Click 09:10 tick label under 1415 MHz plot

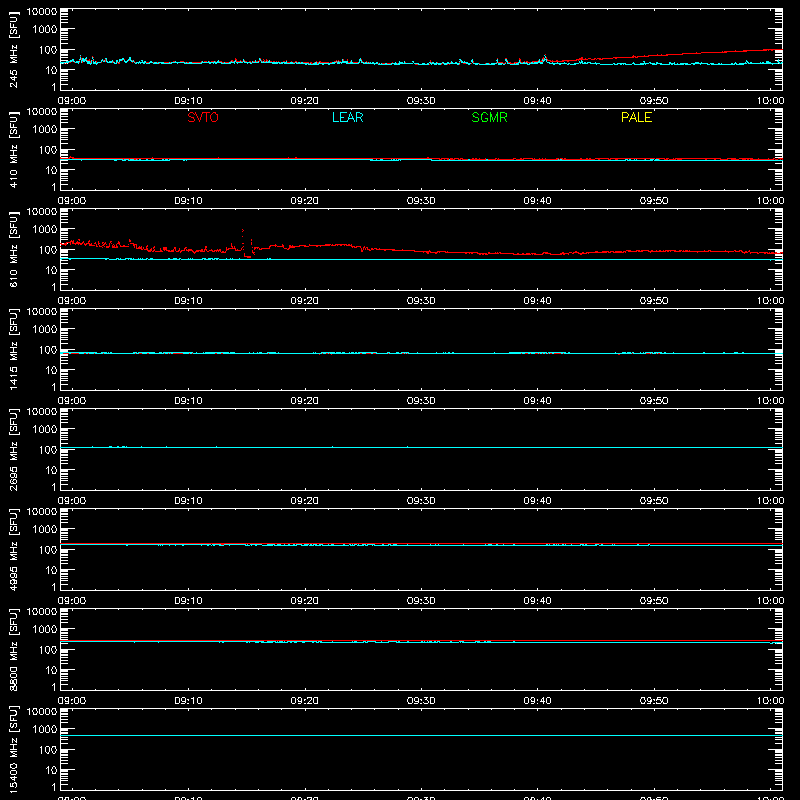point(188,401)
